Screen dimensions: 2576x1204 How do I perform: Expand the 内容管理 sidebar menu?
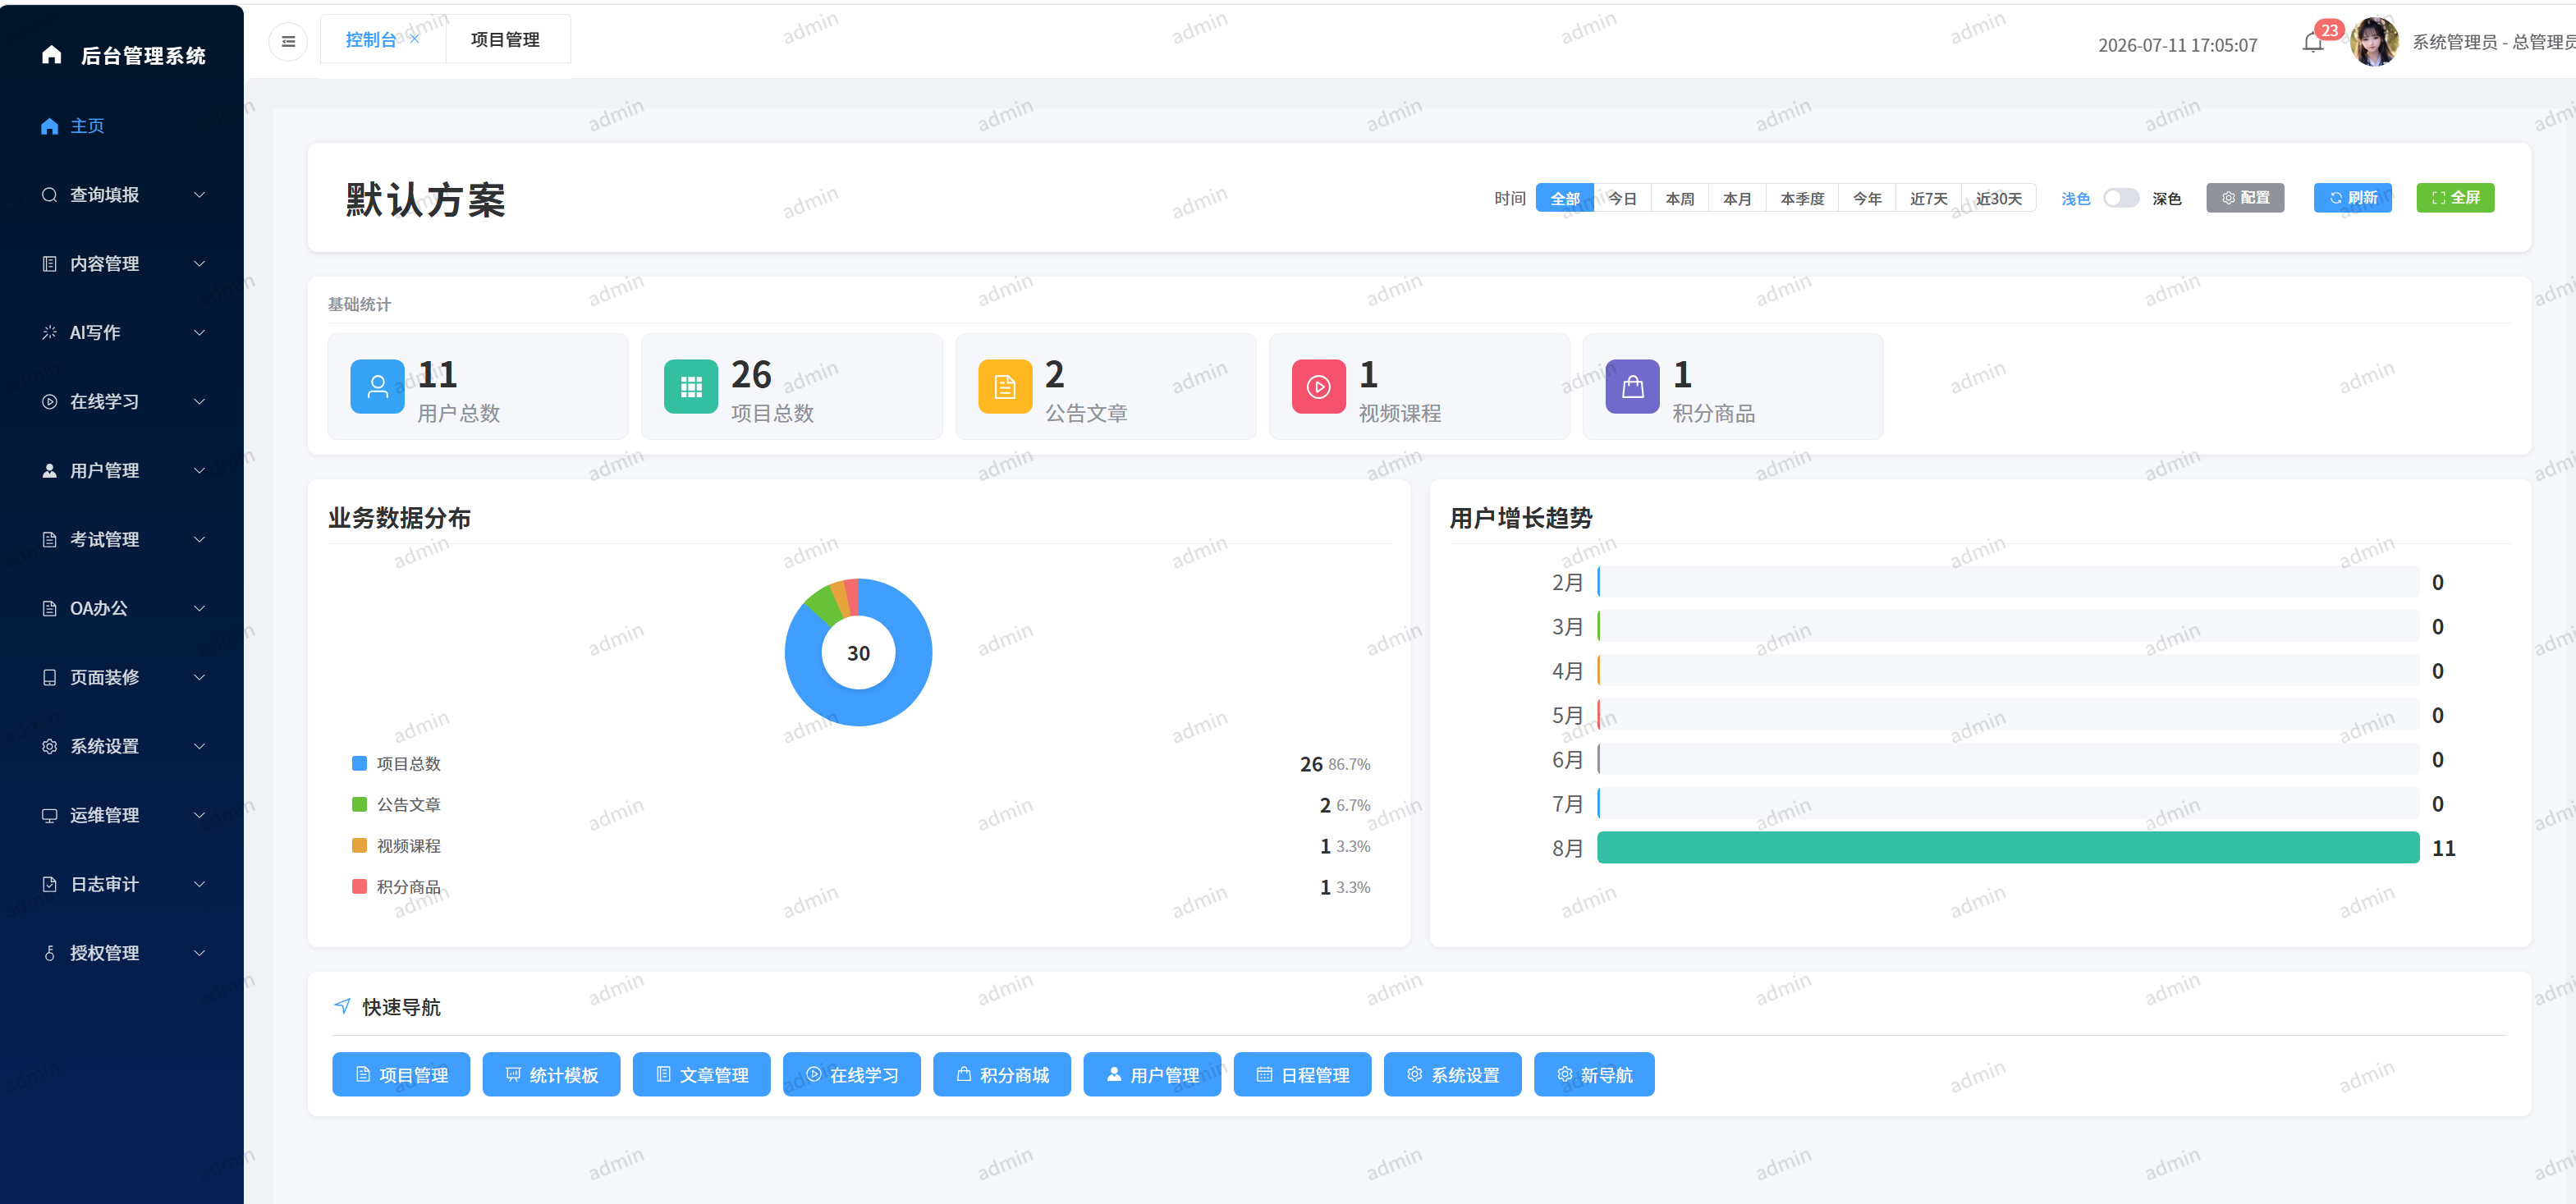pos(122,264)
